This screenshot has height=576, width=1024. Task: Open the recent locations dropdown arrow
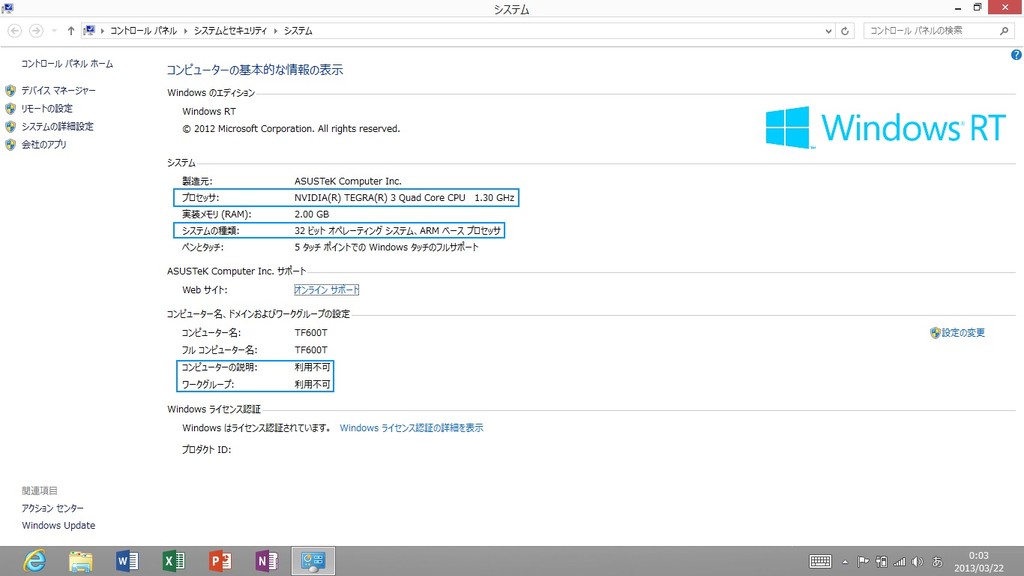point(54,31)
